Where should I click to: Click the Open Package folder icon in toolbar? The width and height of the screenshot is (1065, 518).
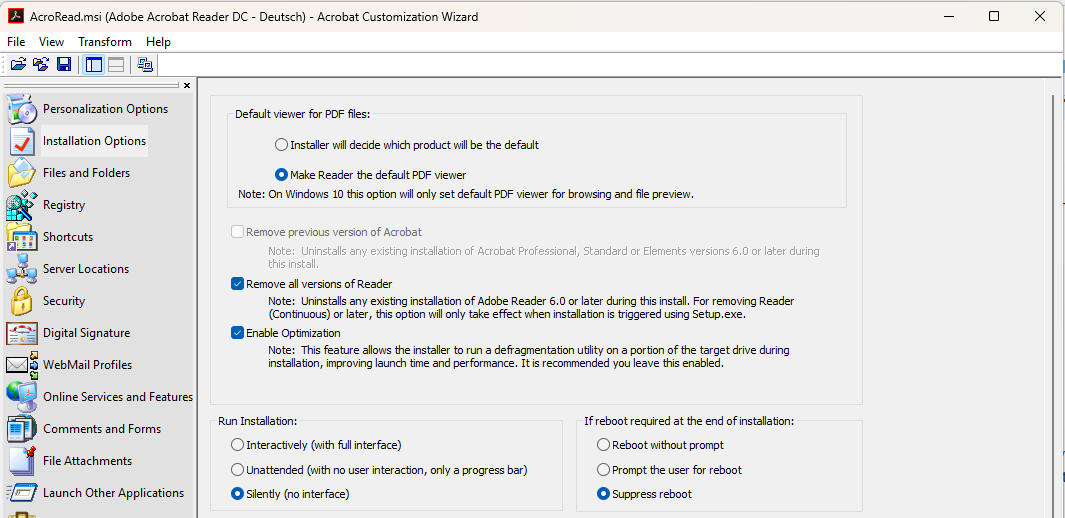pos(18,65)
